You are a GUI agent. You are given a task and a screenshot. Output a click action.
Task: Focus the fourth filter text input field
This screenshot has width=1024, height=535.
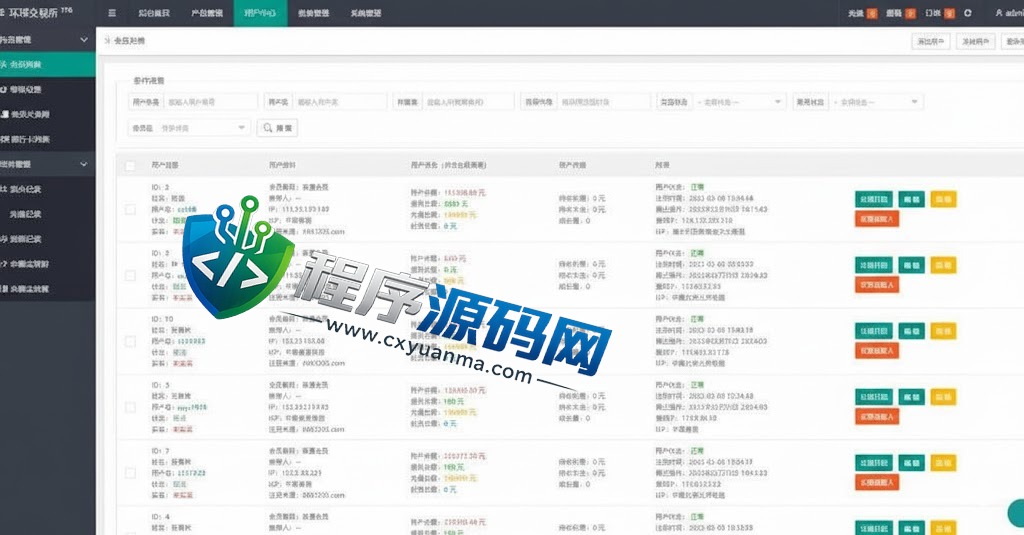pyautogui.click(x=604, y=102)
